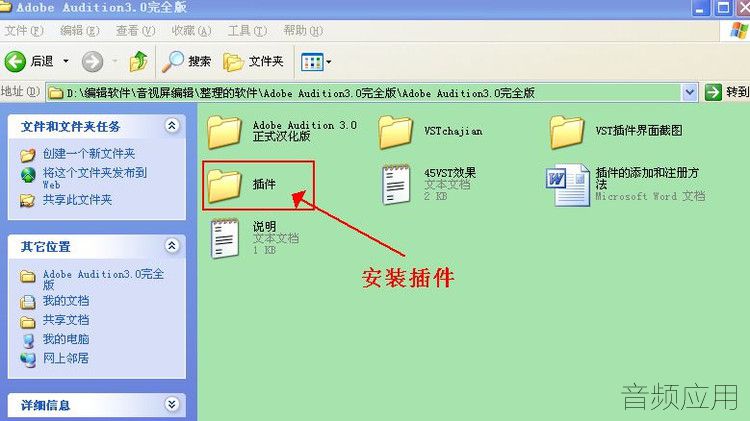Click the 说明 file name label

click(x=264, y=226)
